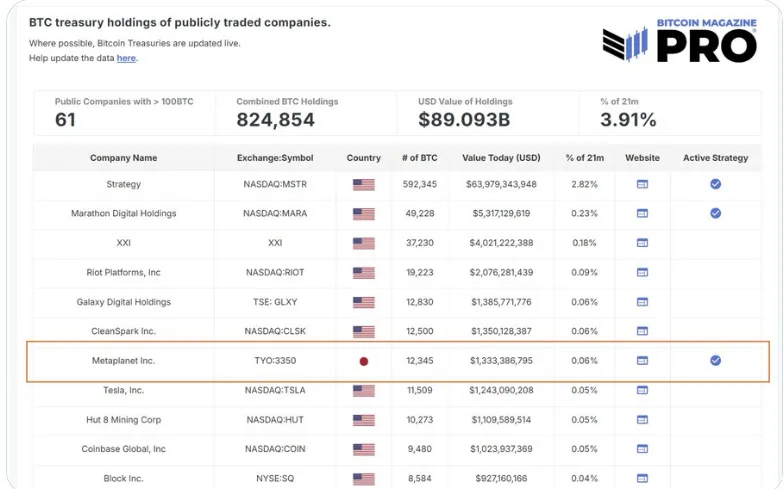
Task: Open Marathon Digital Holdings website icon
Action: pos(642,213)
